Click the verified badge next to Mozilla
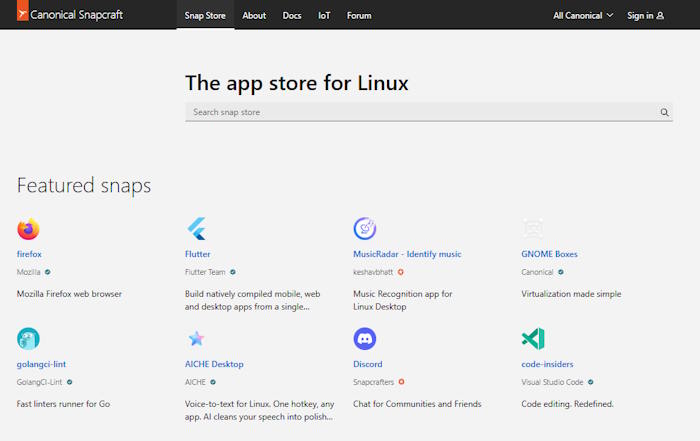700x441 pixels. coord(48,272)
